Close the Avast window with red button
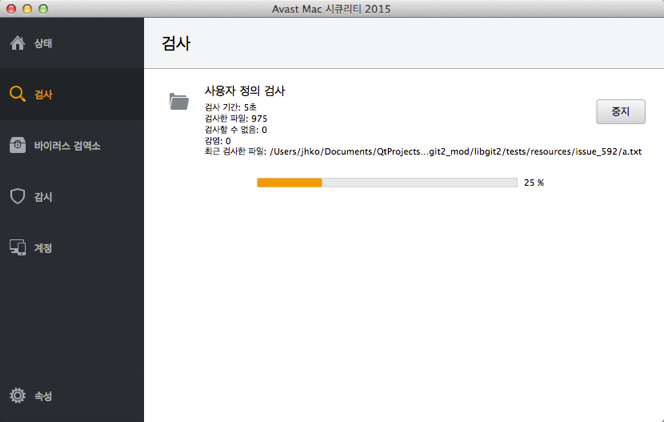The width and height of the screenshot is (664, 422). (x=11, y=9)
